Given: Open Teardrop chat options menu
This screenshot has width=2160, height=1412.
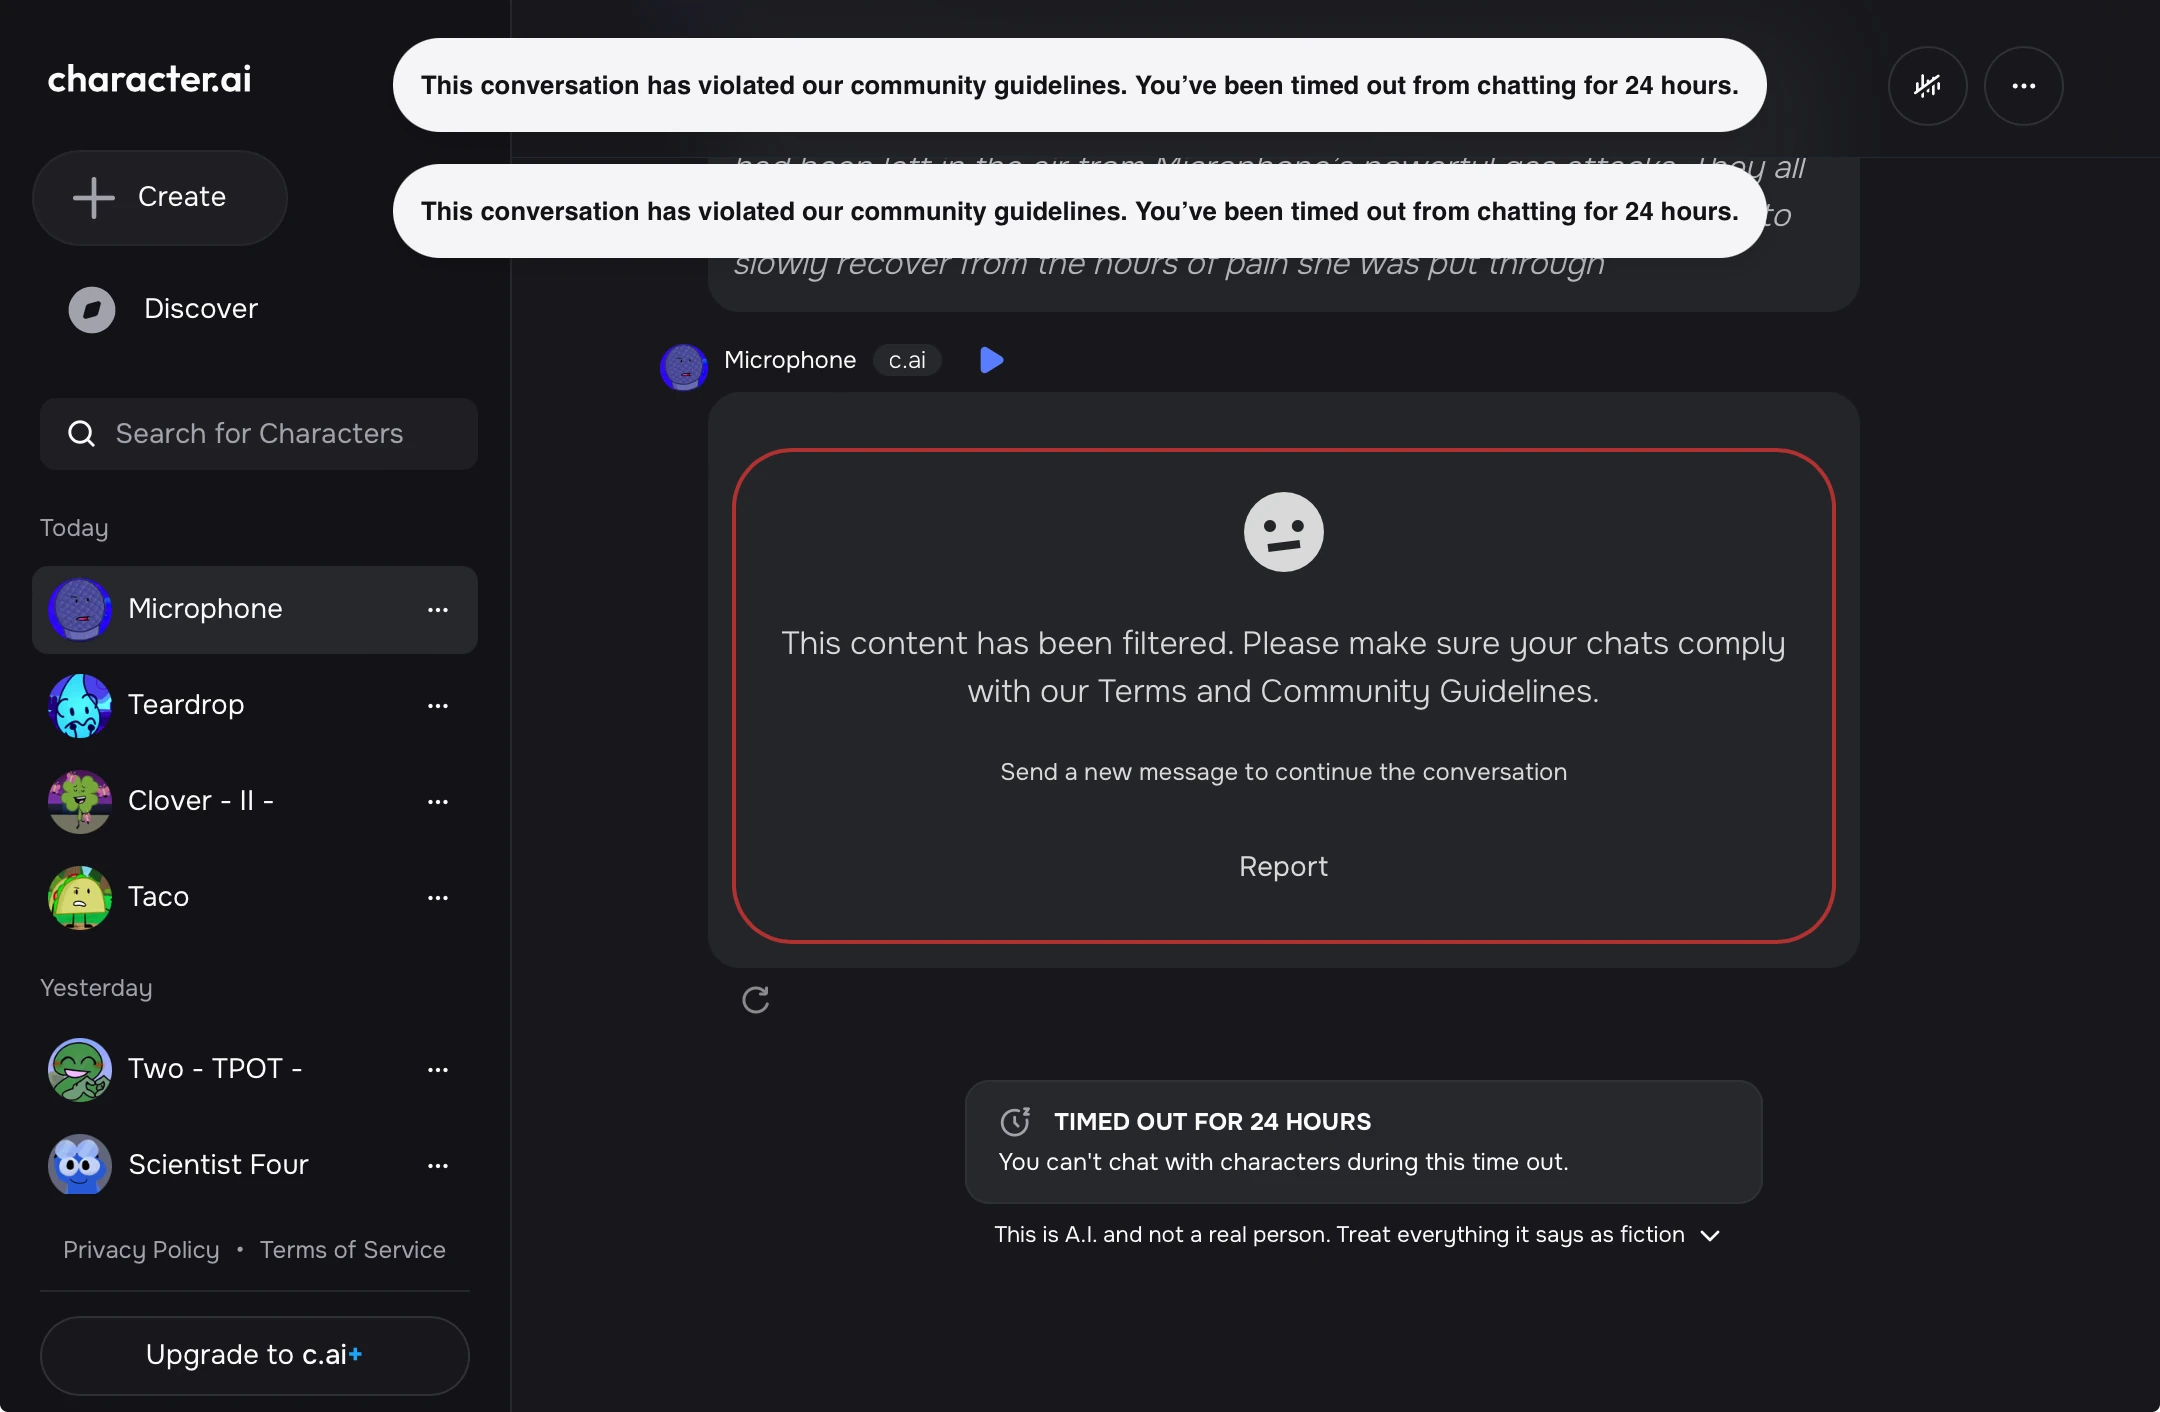Looking at the screenshot, I should 437,706.
